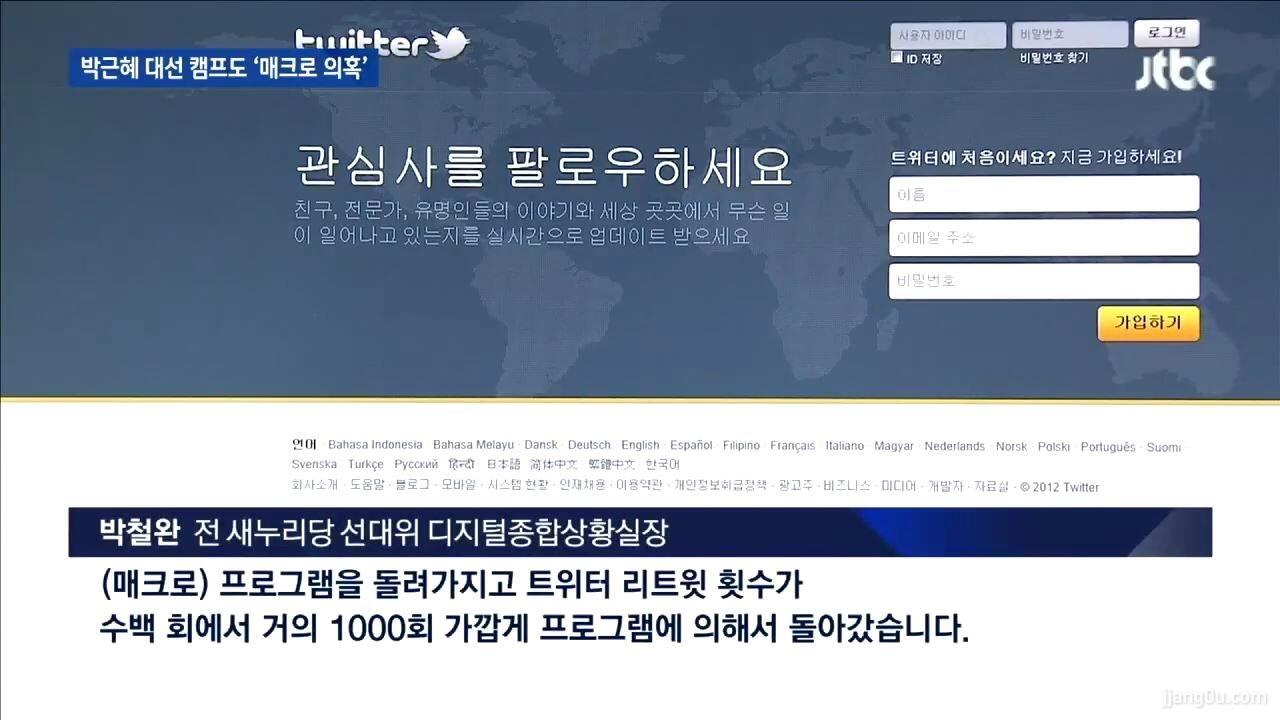Screen dimensions: 1280x720
Task: Open the 개인정보취급정책 footer link
Action: (720, 485)
